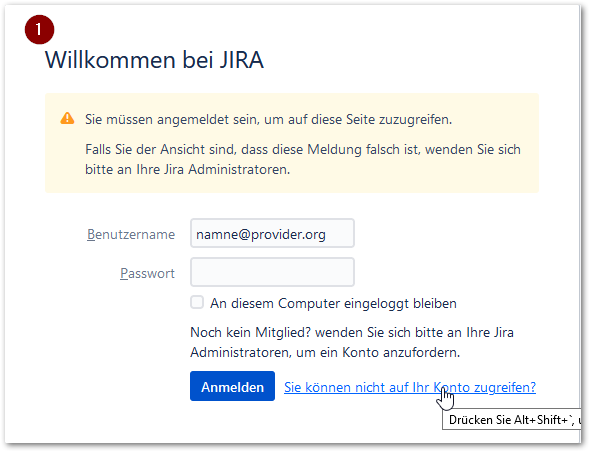Open 'Sie können nicht auf Ihr Konto zugreifen?' link

tap(410, 387)
